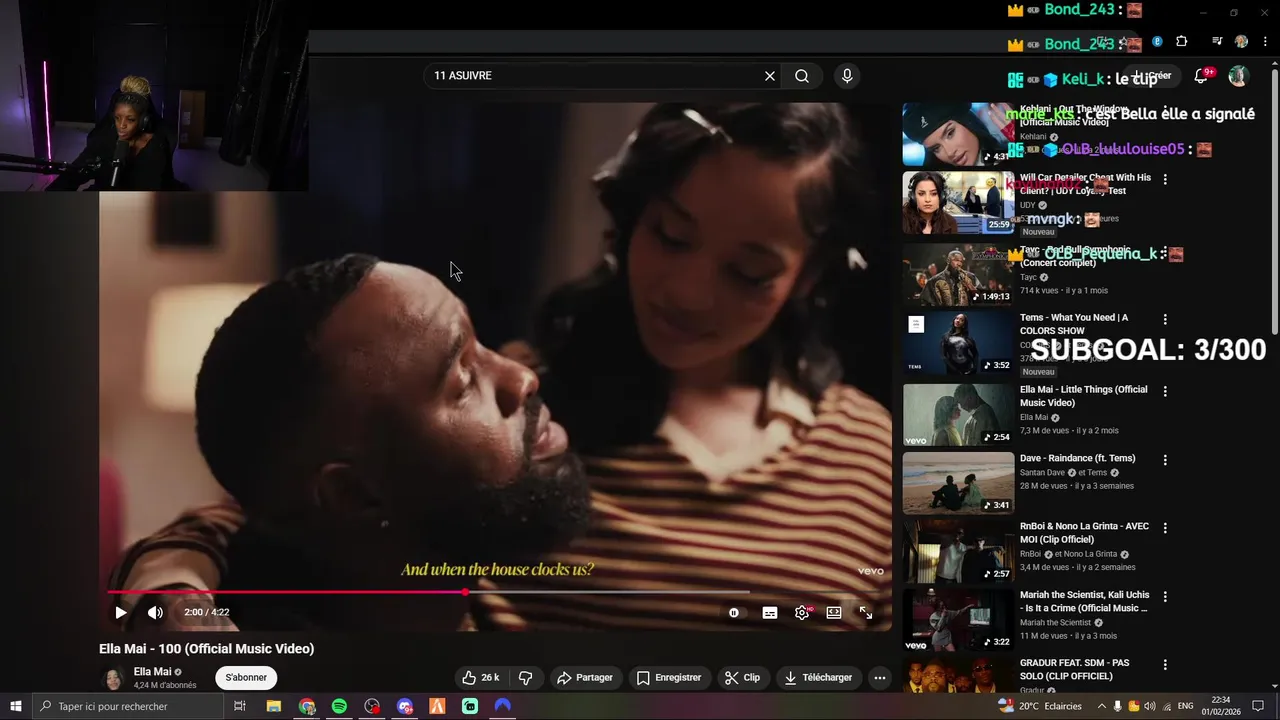Open Ella Mai Little Things video title
Image resolution: width=1280 pixels, height=720 pixels.
[1083, 396]
